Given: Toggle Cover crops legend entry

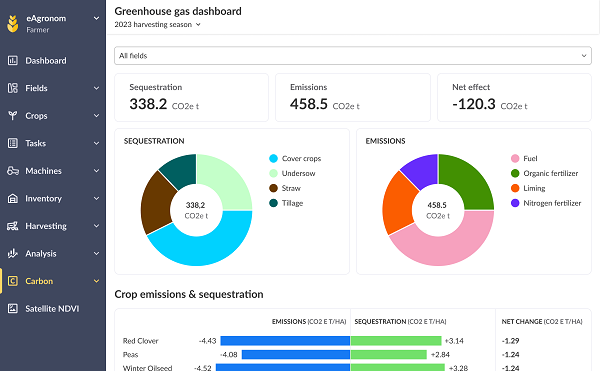Looking at the screenshot, I should 295,158.
